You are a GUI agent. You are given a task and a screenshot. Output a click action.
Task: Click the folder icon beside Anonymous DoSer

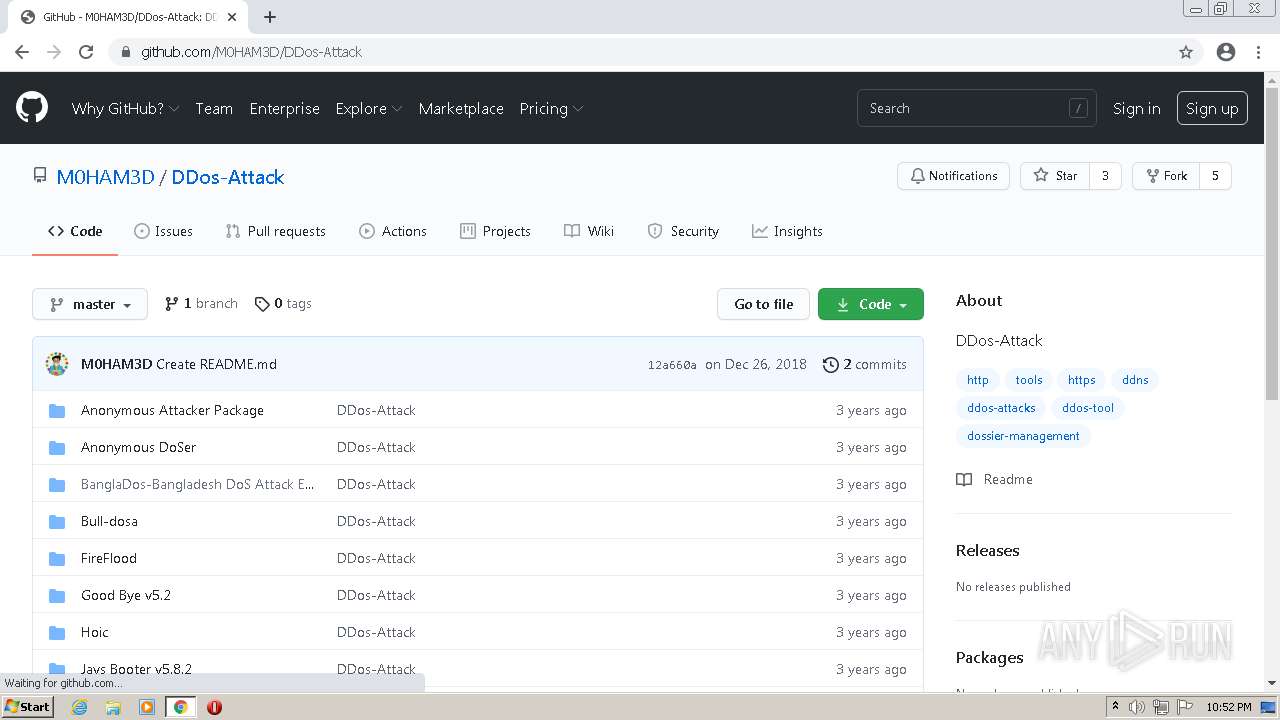coord(57,448)
